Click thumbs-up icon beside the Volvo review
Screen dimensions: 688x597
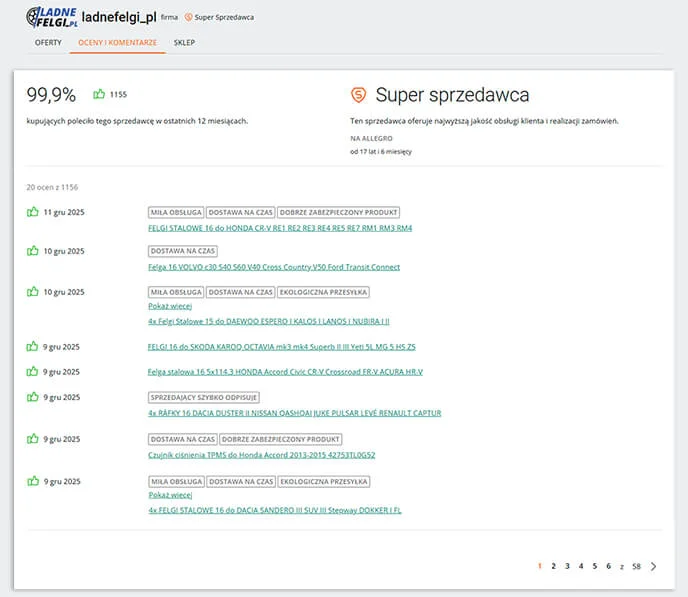point(33,251)
